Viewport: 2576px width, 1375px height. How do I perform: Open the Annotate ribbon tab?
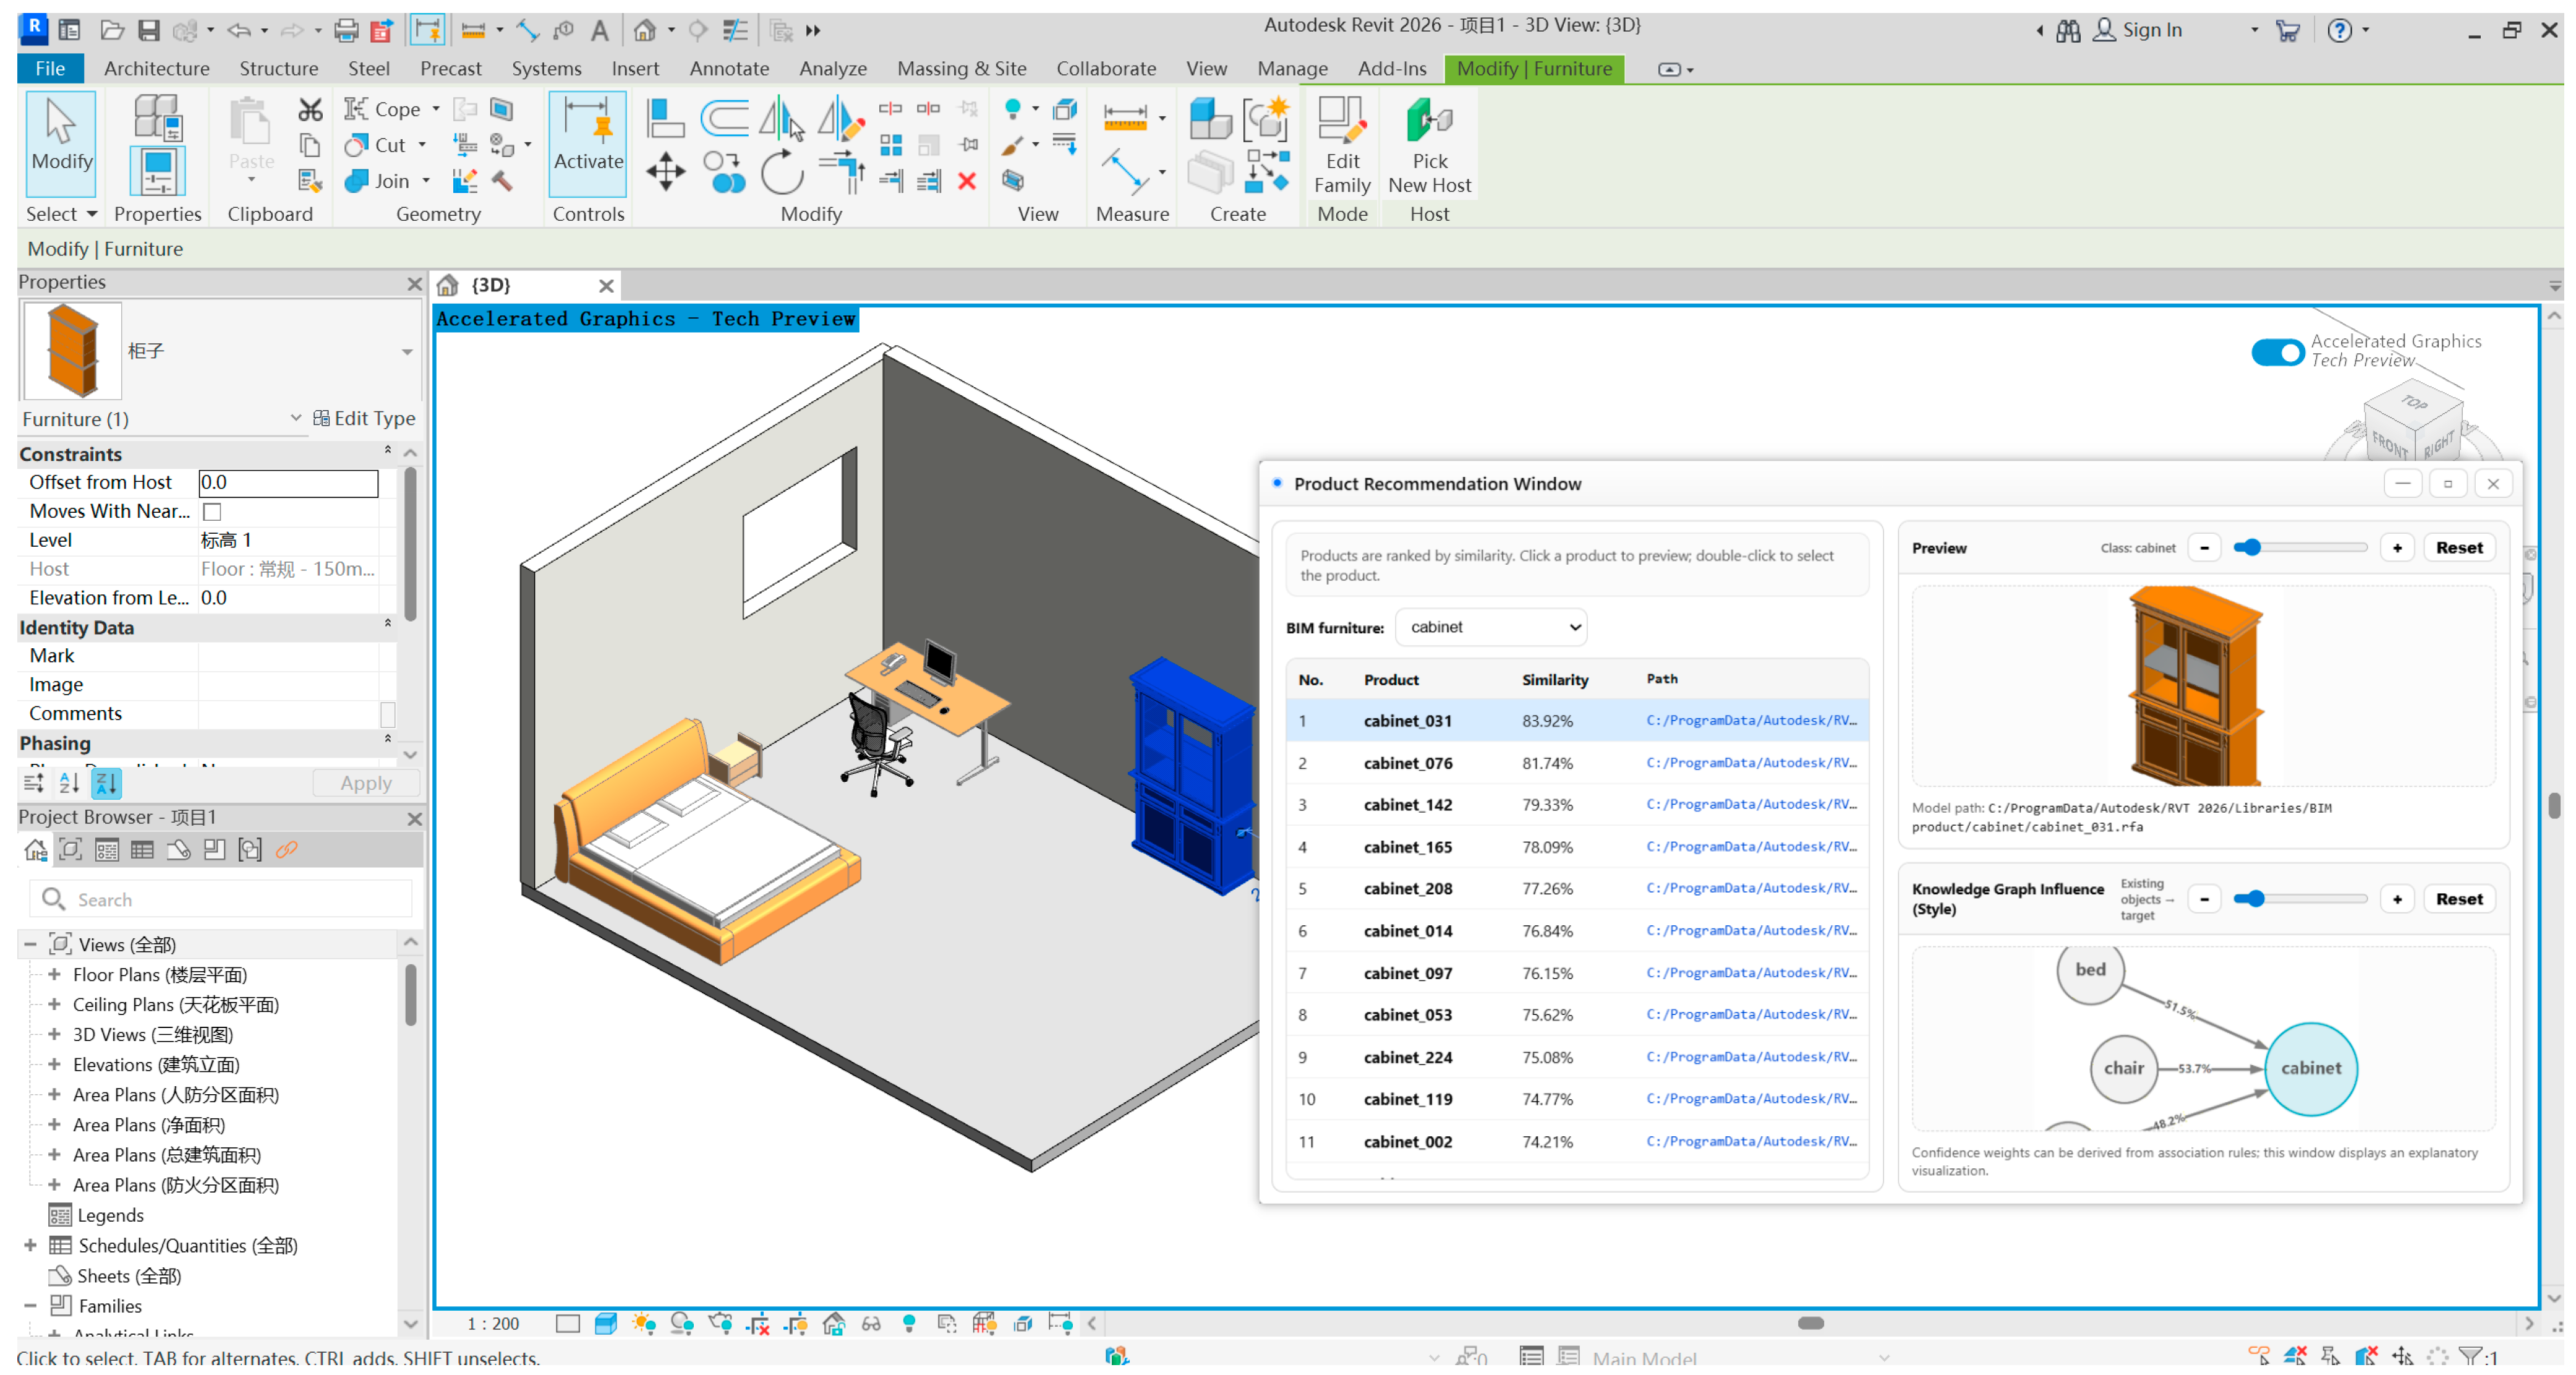point(728,68)
